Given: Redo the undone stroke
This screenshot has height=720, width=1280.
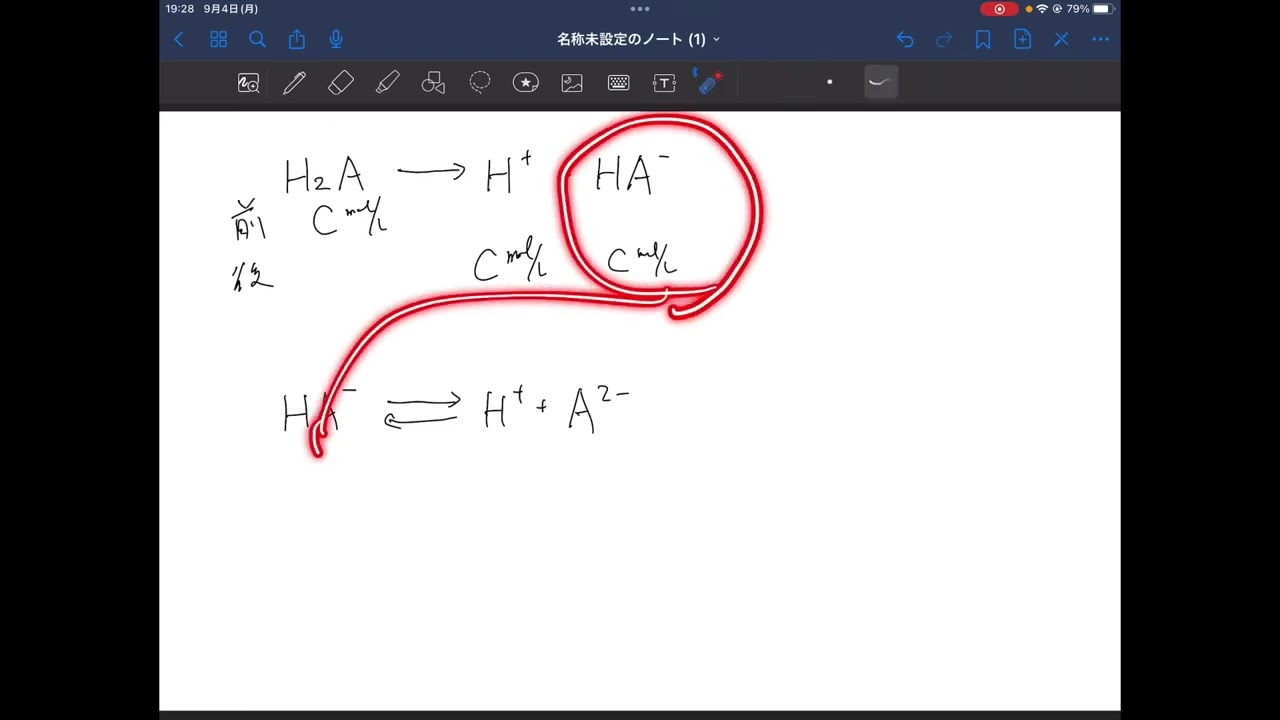Looking at the screenshot, I should pyautogui.click(x=944, y=40).
